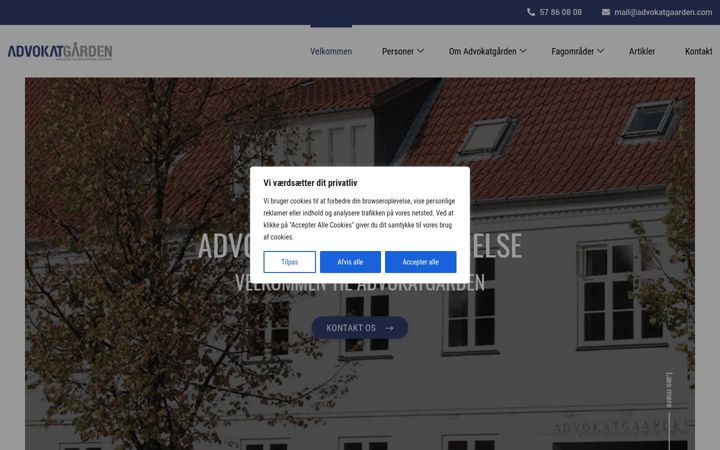Click the 'Vi værdsætter dit privatliv' heading
The width and height of the screenshot is (720, 450).
pyautogui.click(x=310, y=183)
